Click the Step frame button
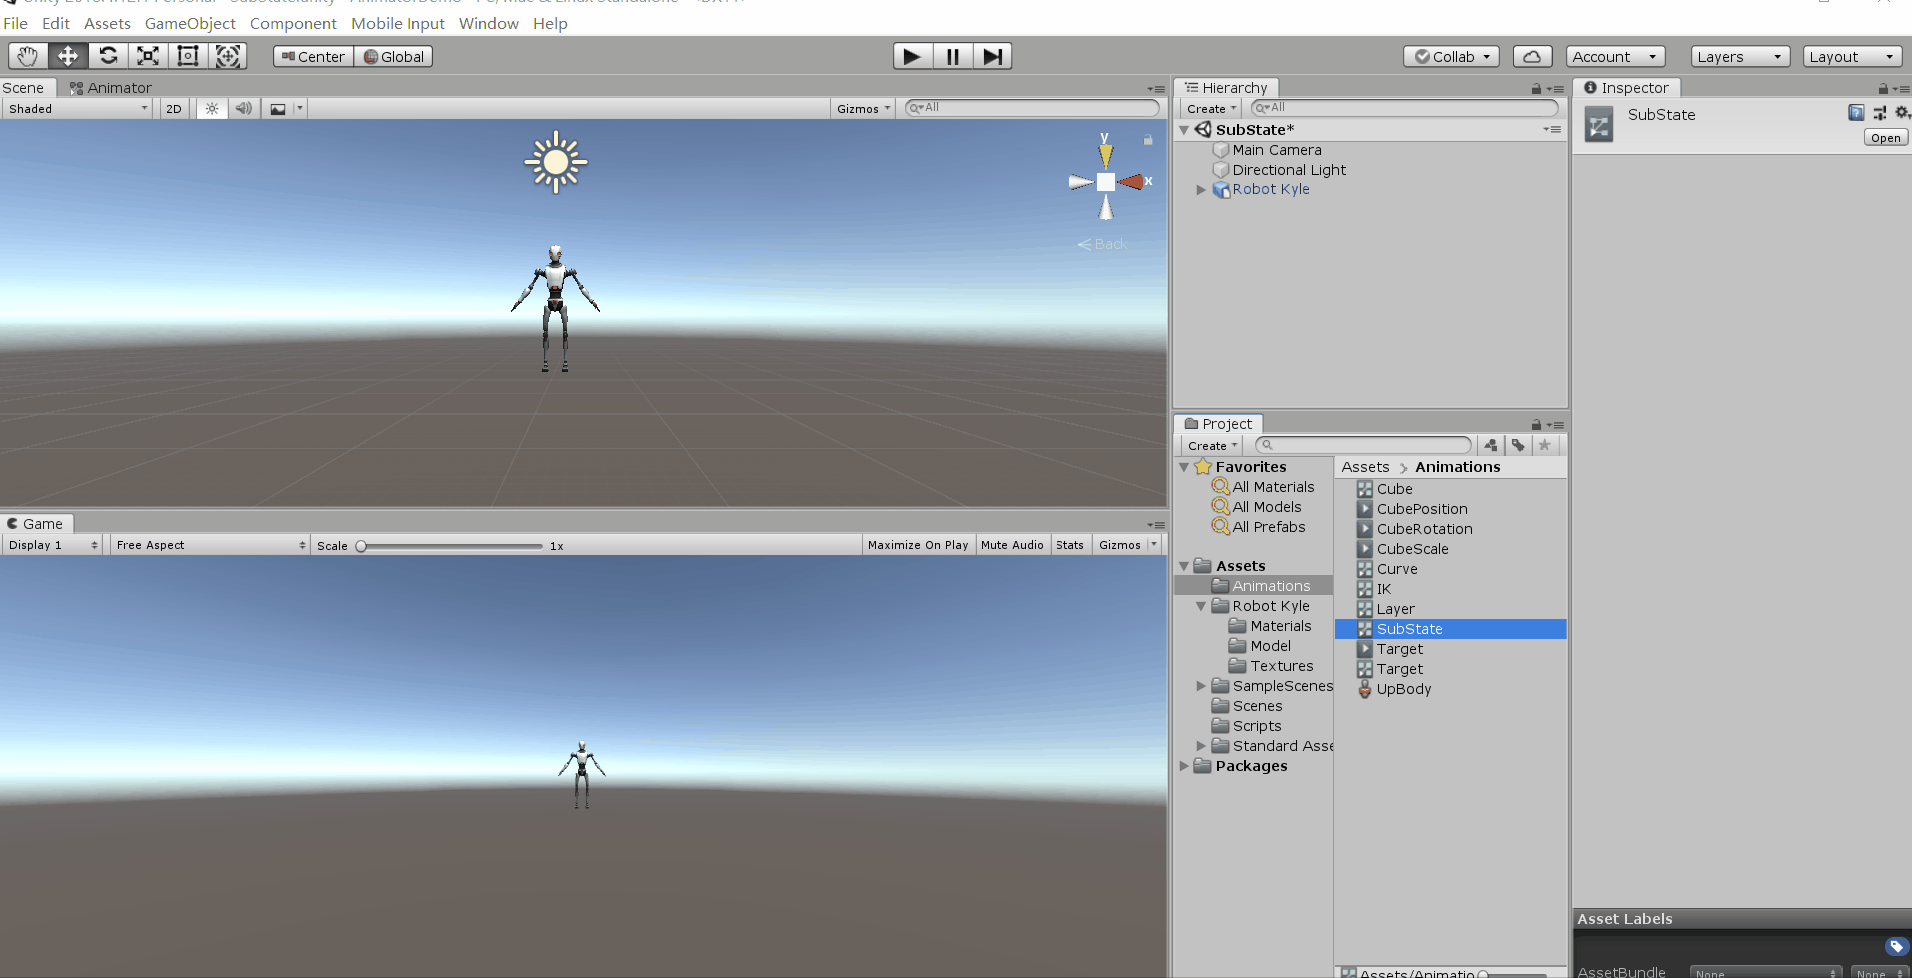The image size is (1912, 978). click(x=992, y=56)
